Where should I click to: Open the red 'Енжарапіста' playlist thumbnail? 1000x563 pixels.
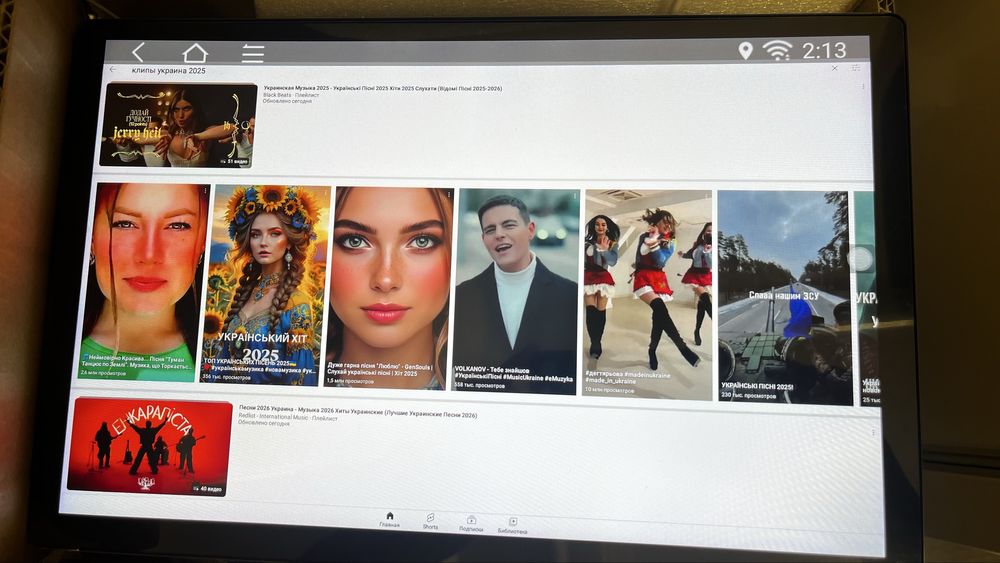(x=150, y=446)
